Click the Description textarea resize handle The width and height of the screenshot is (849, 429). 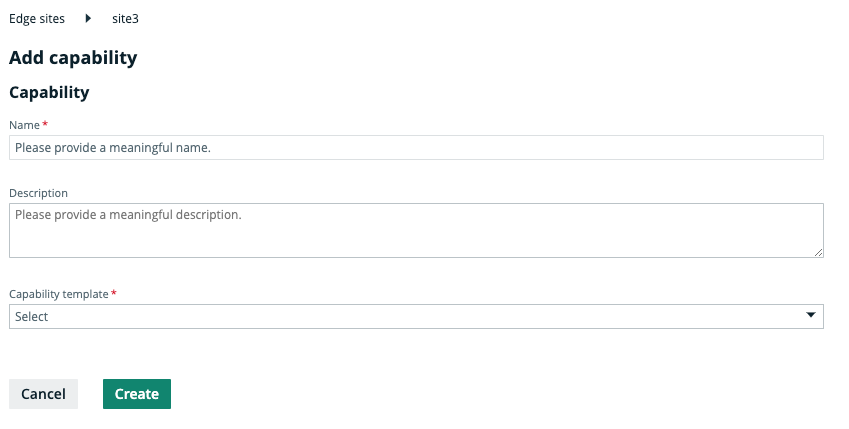(x=819, y=253)
